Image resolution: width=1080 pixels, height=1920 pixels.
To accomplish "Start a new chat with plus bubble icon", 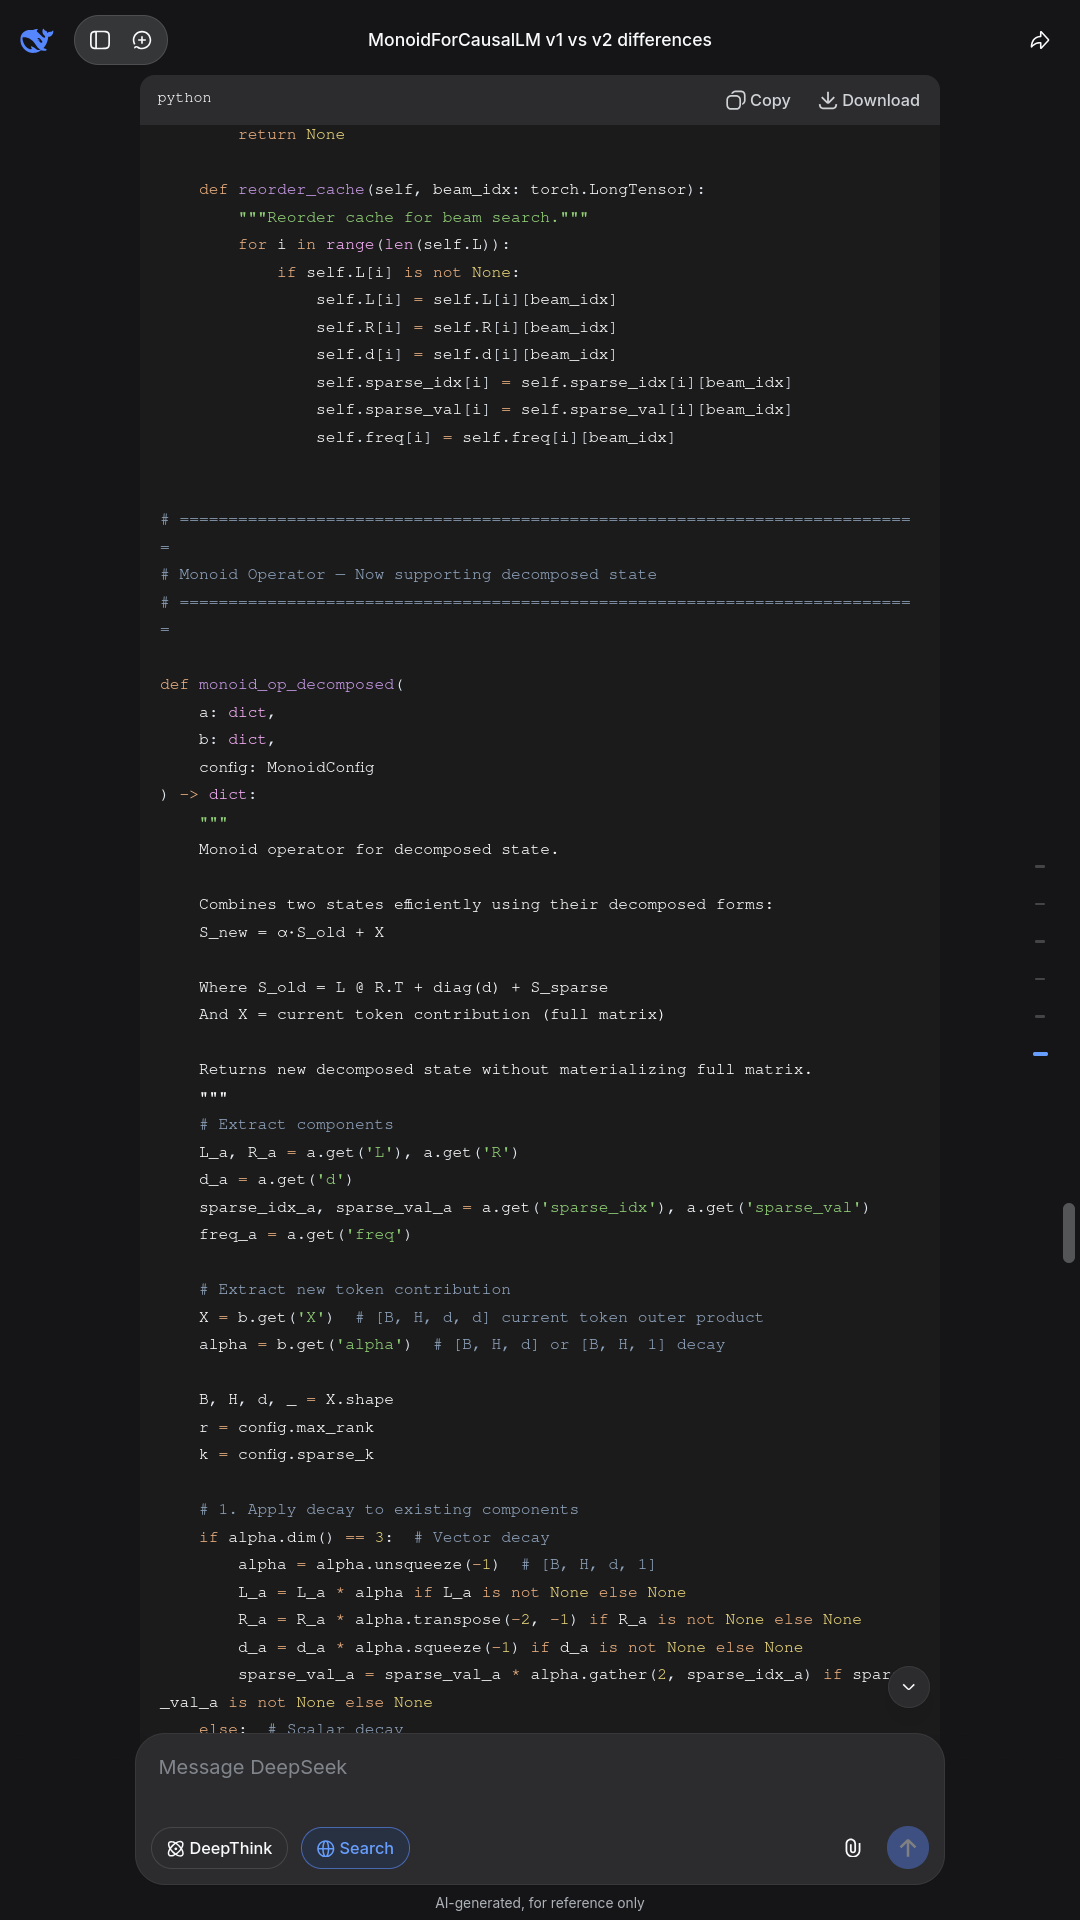I will [x=142, y=40].
